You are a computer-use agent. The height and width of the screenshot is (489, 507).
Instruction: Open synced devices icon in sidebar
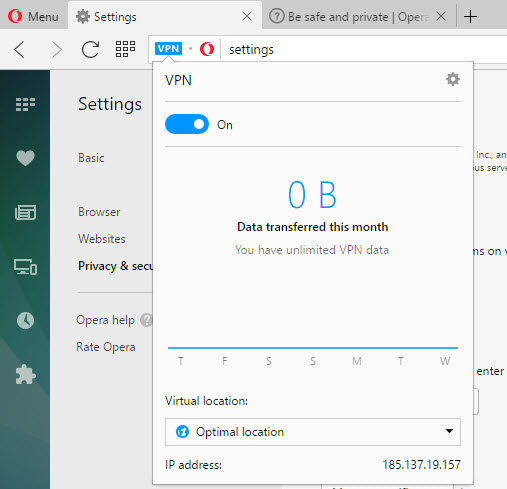(x=25, y=267)
